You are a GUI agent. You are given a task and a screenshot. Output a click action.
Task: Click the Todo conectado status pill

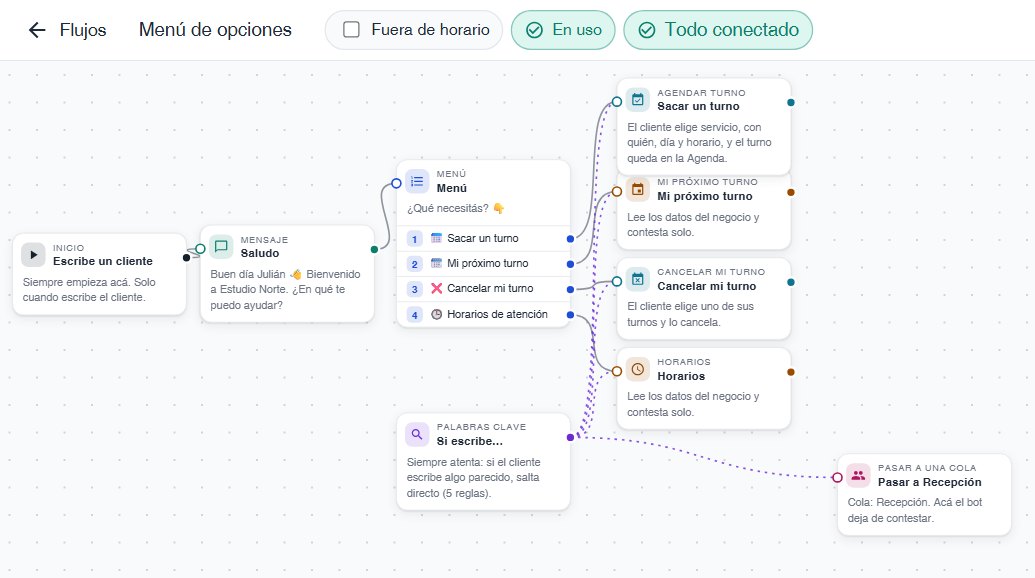(718, 30)
